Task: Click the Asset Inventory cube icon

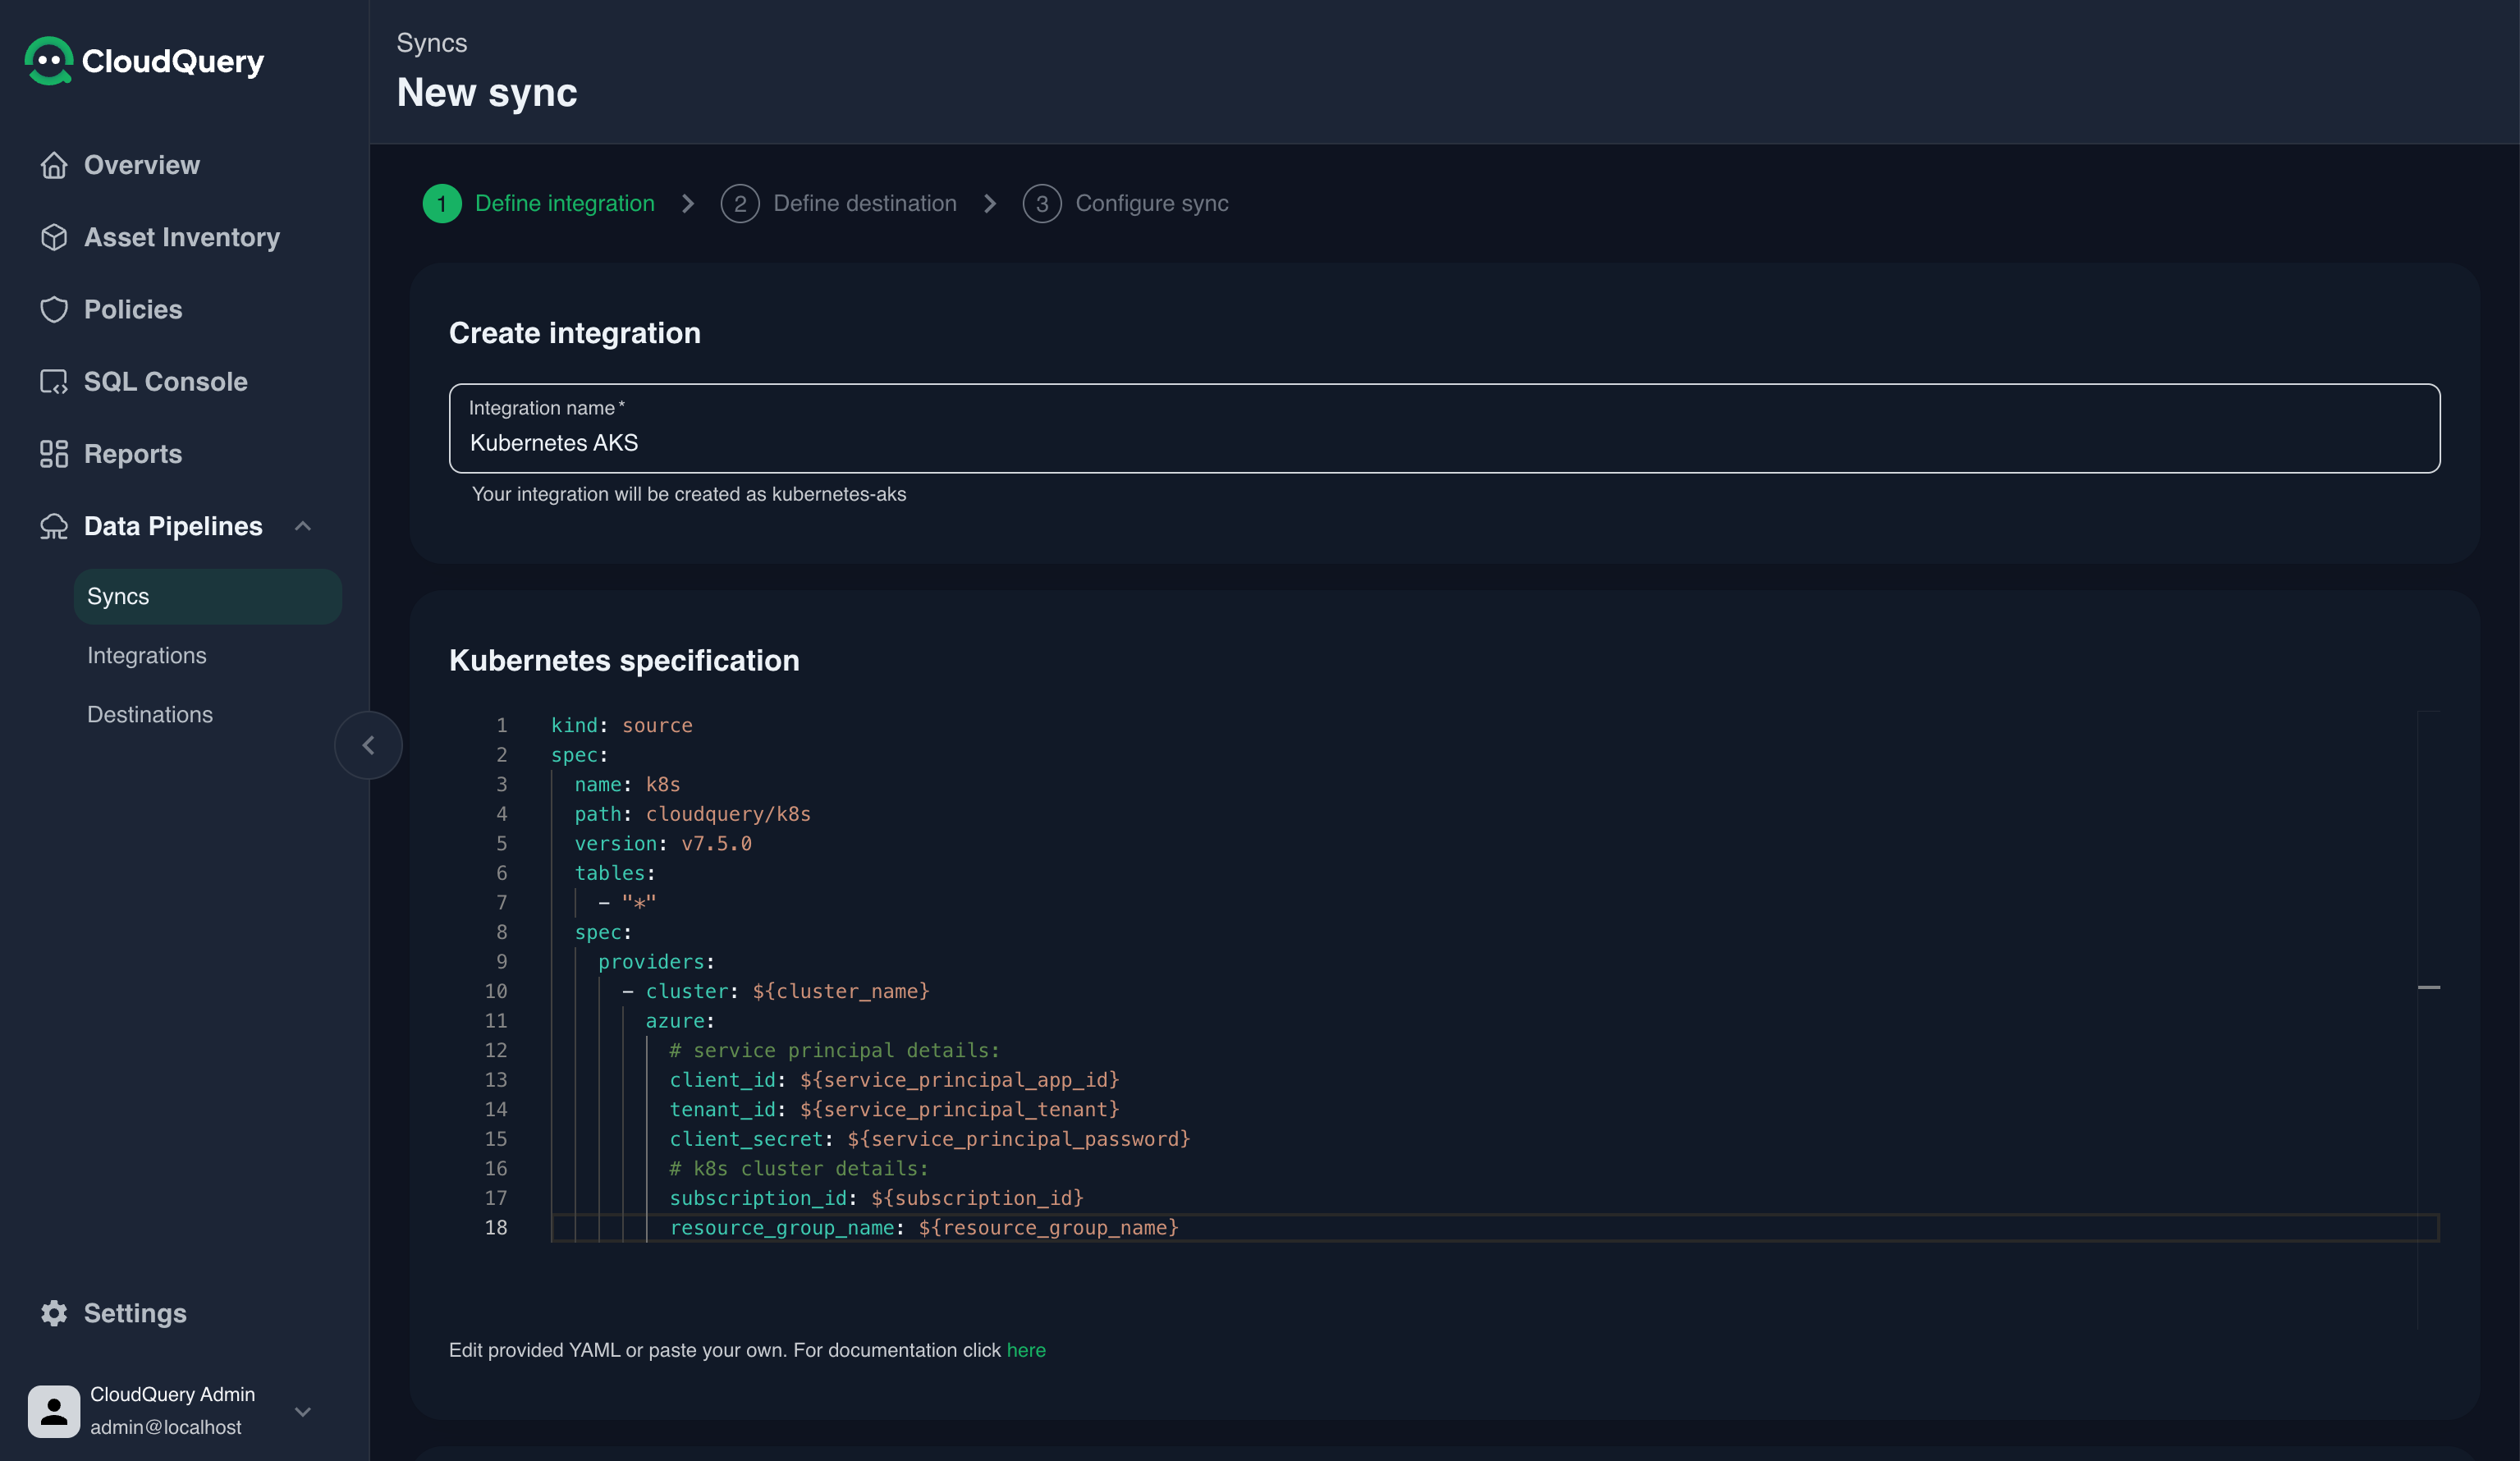Action: pos(54,237)
